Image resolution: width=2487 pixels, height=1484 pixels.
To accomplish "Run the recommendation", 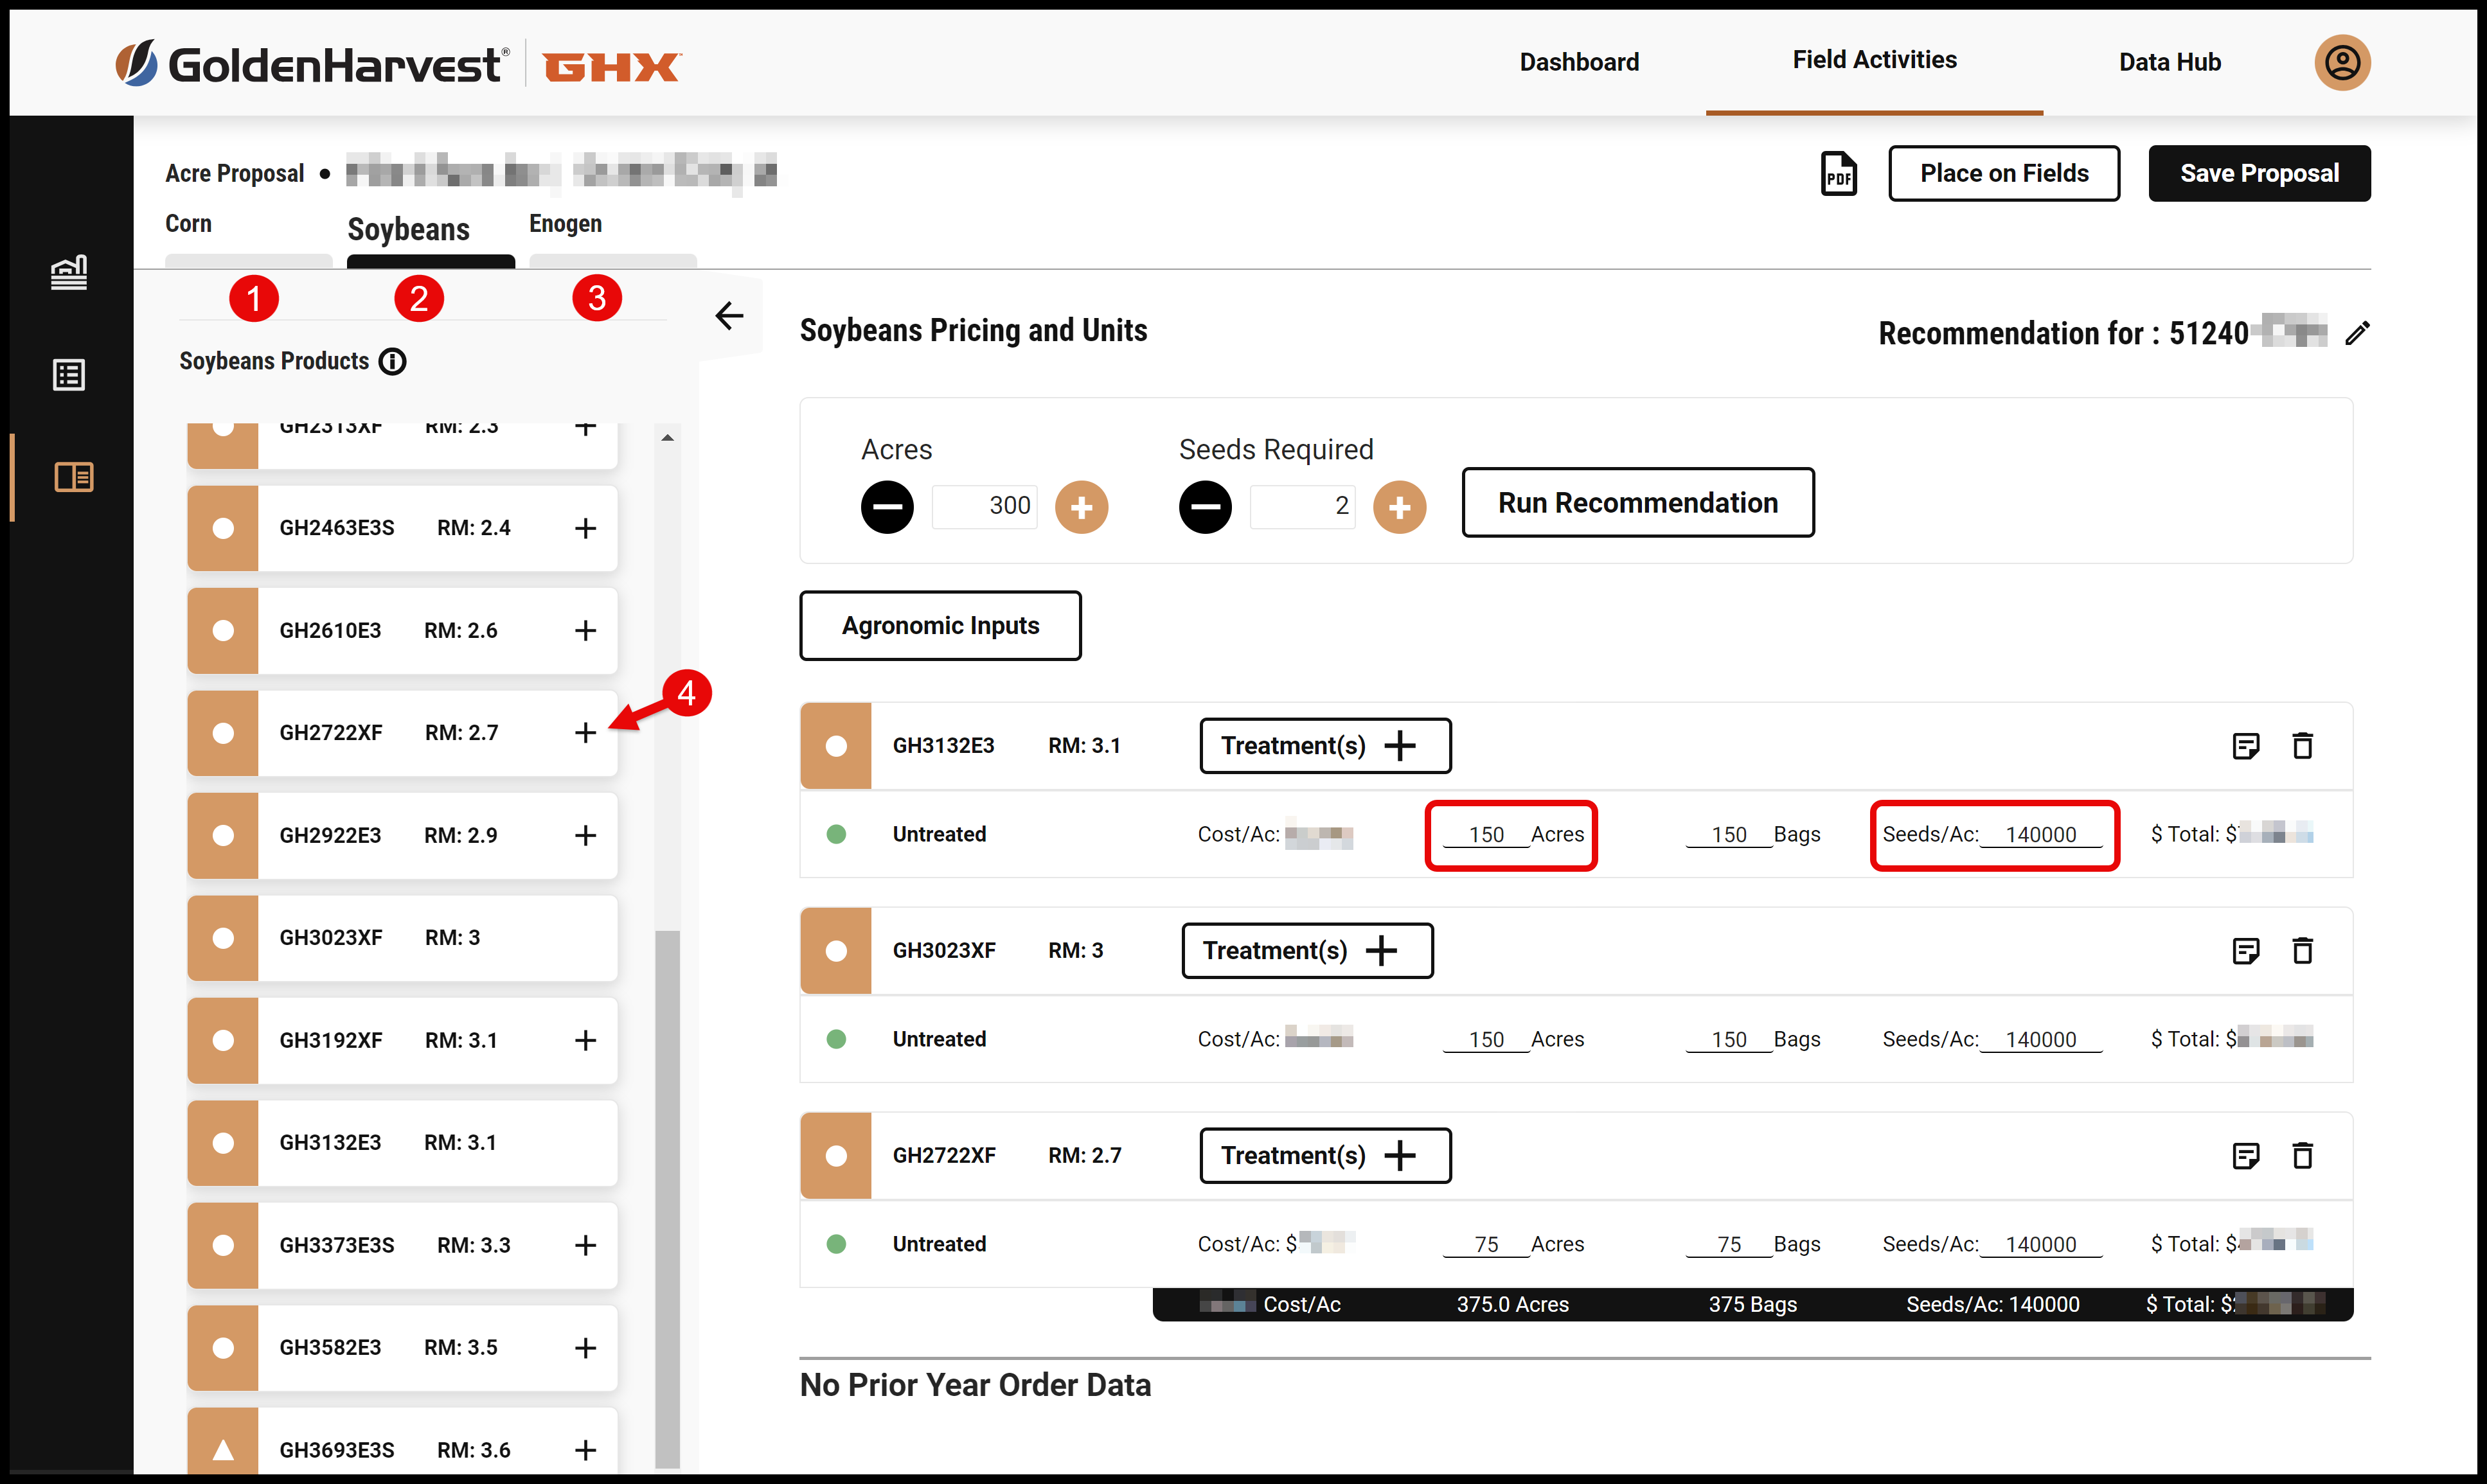I will 1638,503.
